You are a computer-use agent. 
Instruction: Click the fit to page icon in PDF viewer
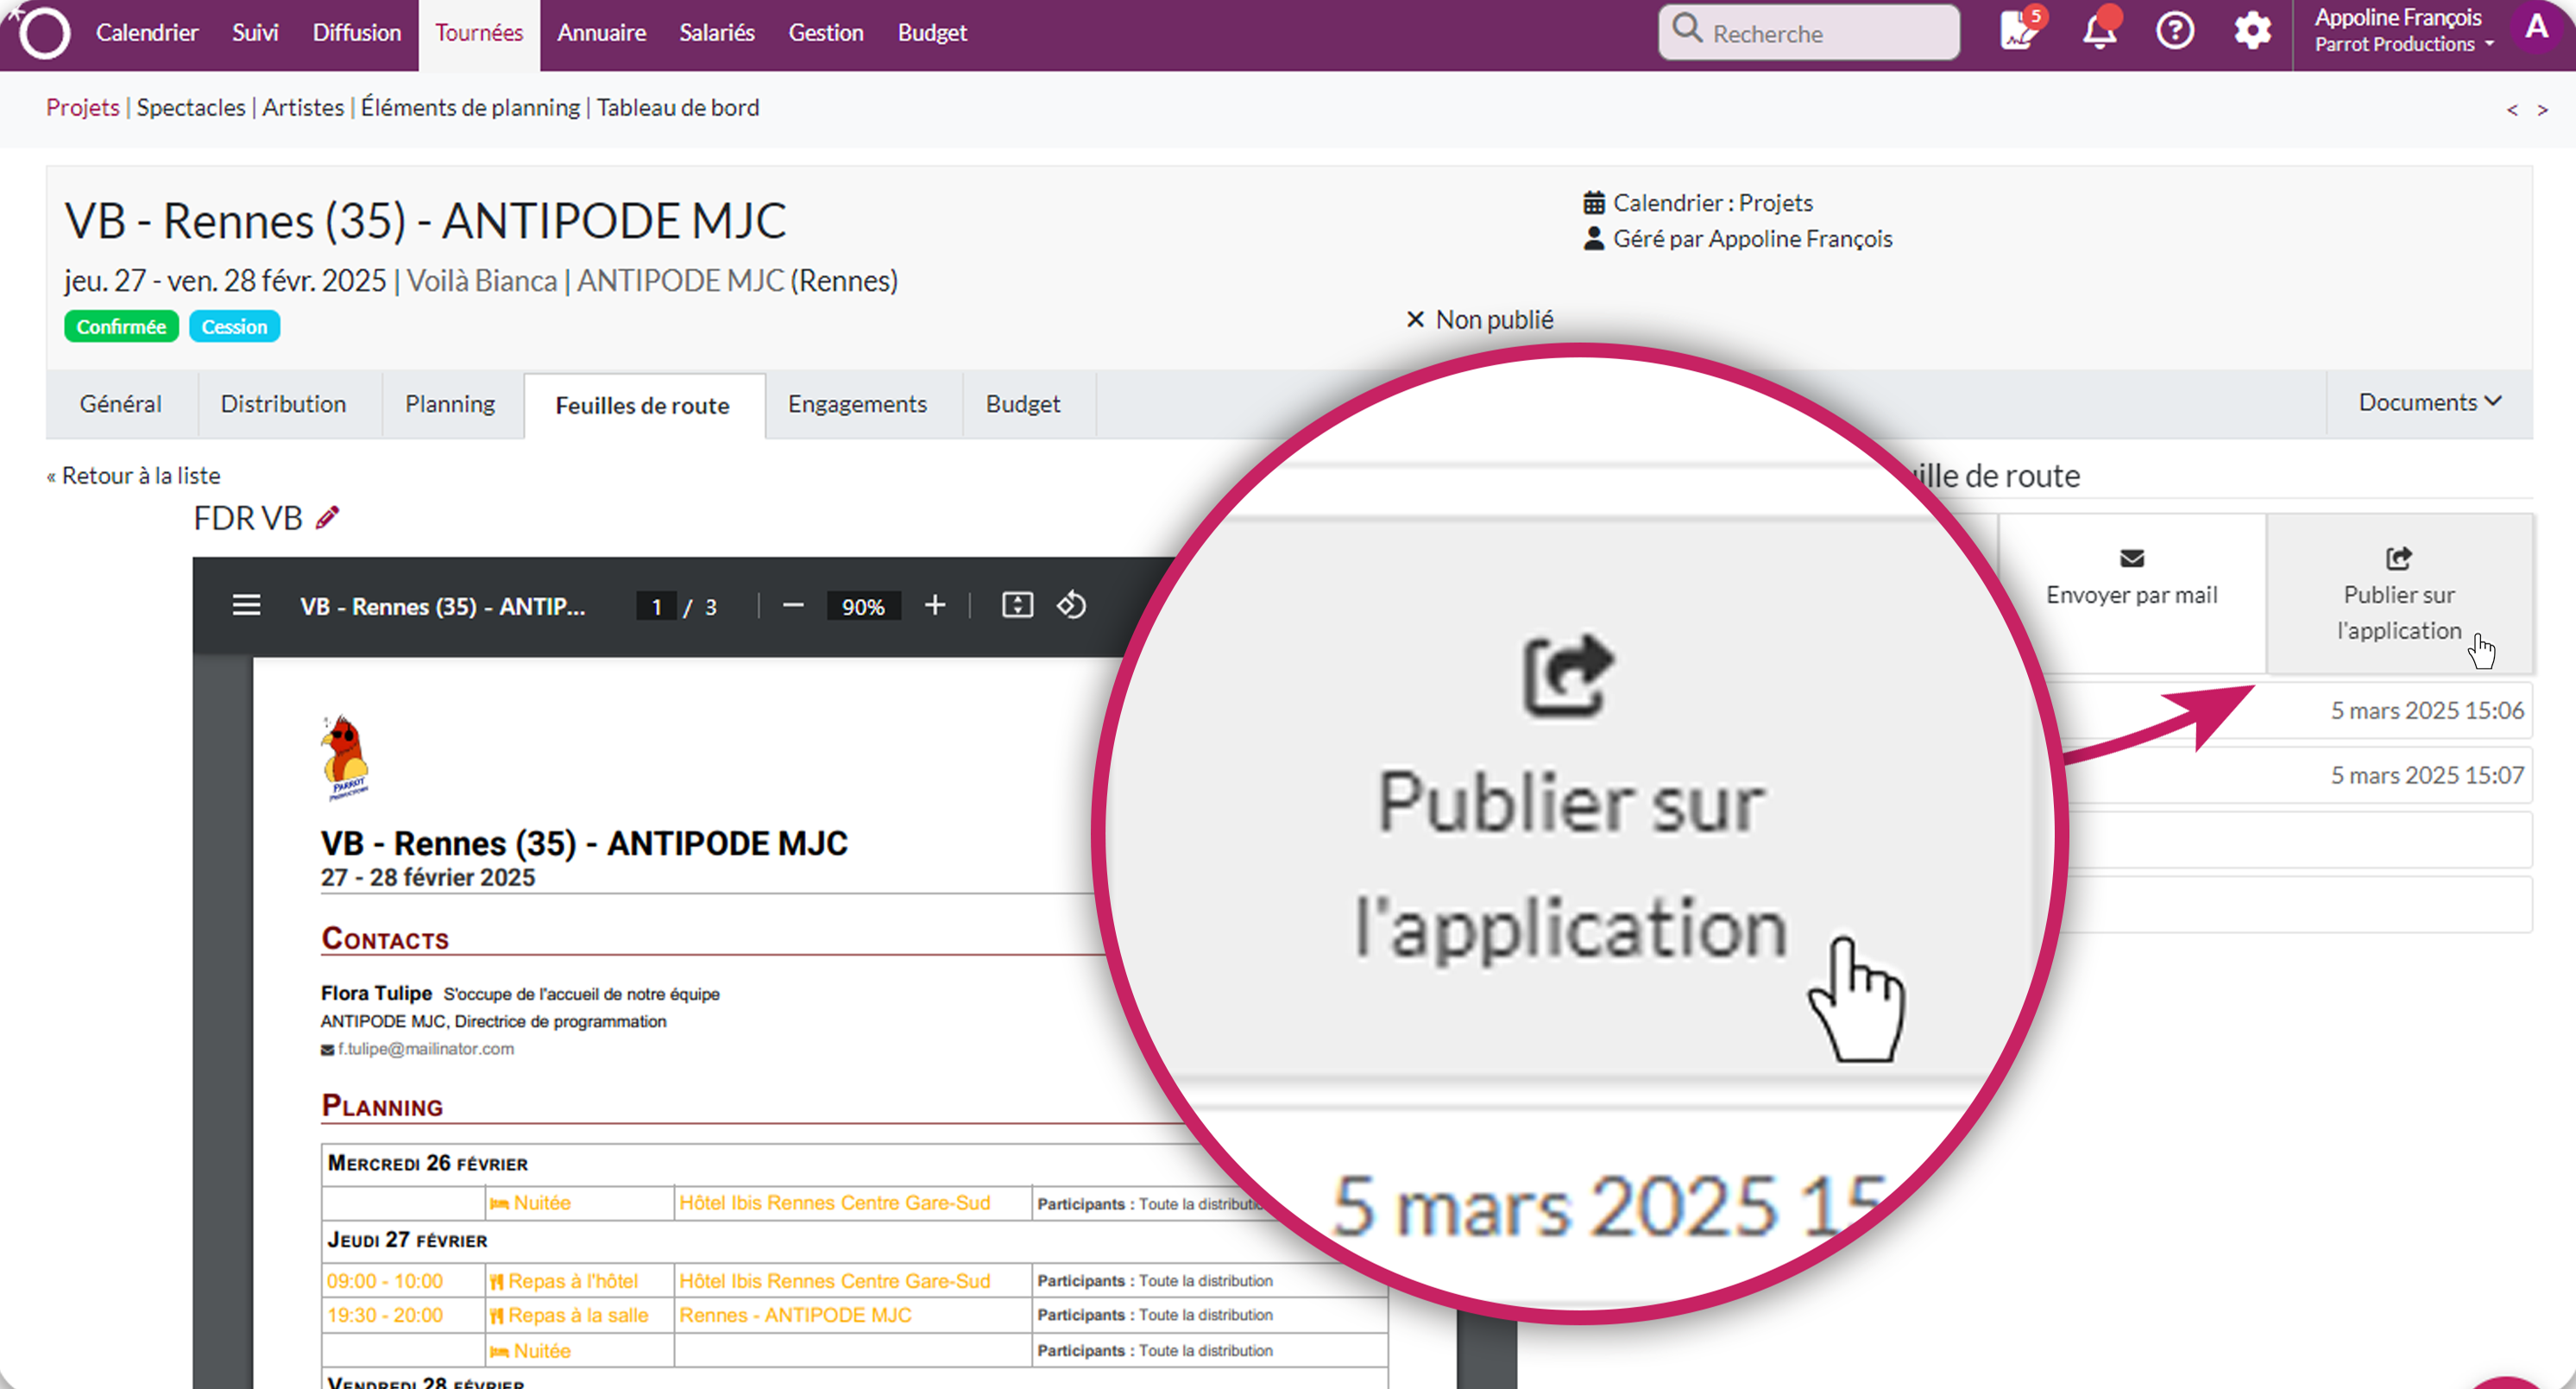(x=1017, y=605)
